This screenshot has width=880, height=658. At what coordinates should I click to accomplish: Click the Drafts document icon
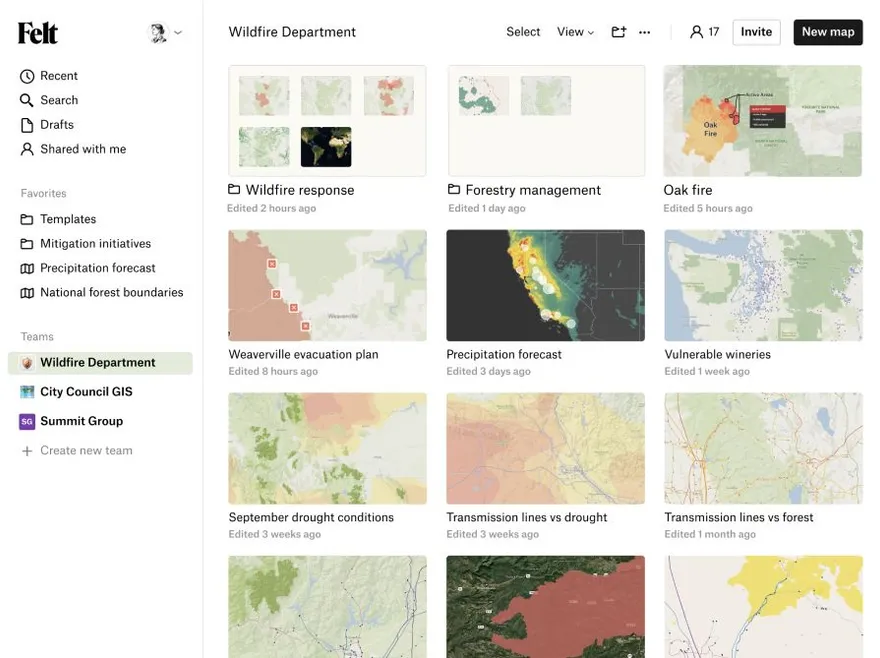pos(27,125)
